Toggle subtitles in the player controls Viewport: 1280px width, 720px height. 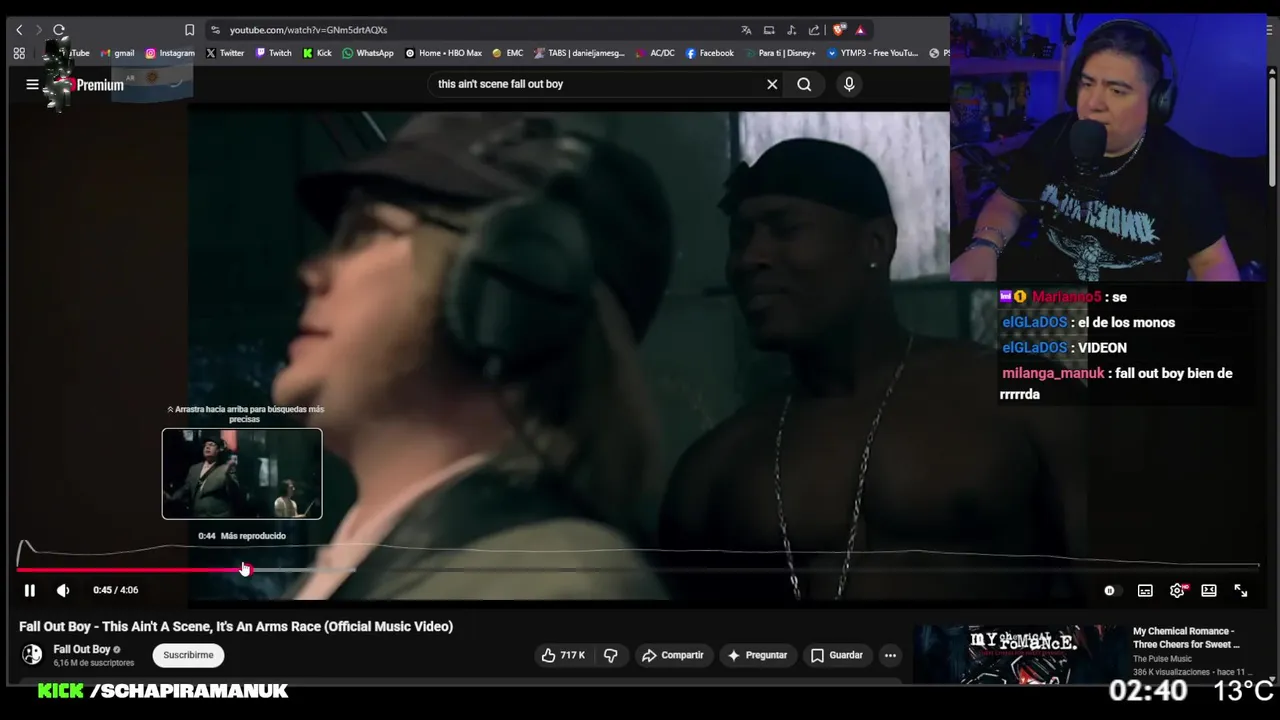(x=1145, y=591)
